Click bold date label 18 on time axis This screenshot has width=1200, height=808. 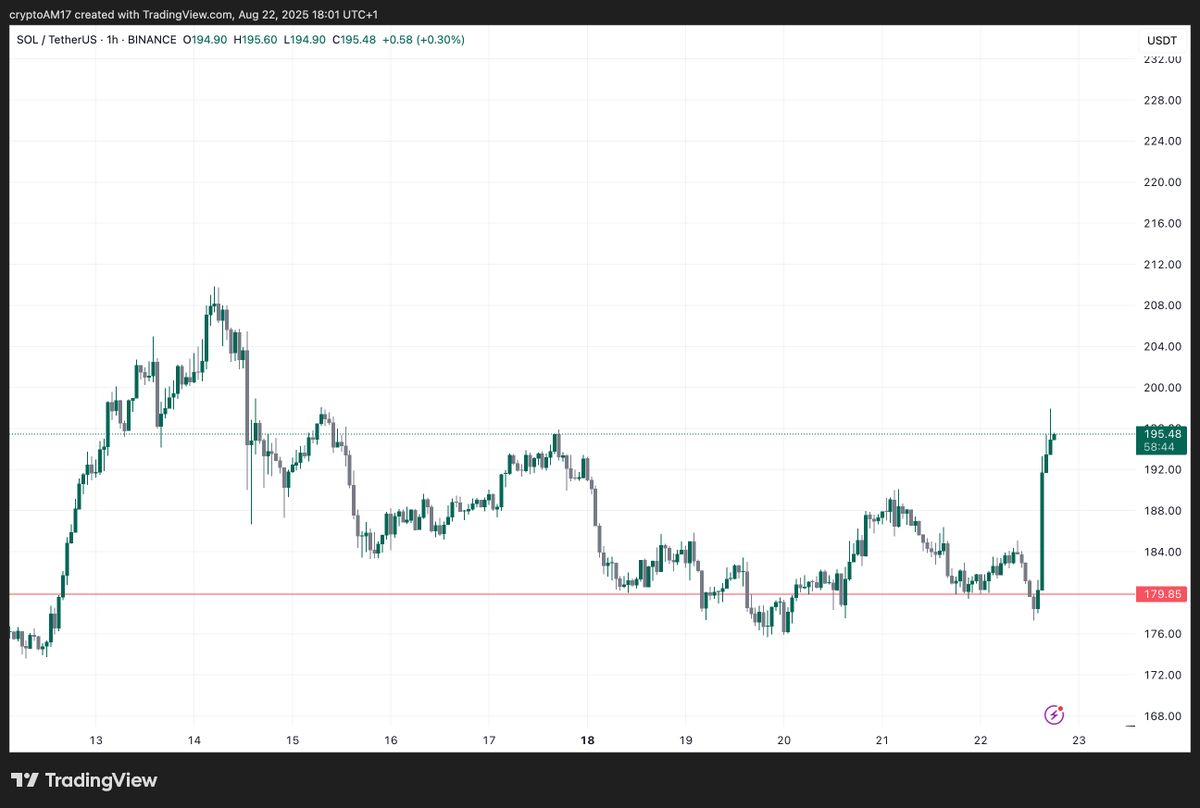pos(587,740)
